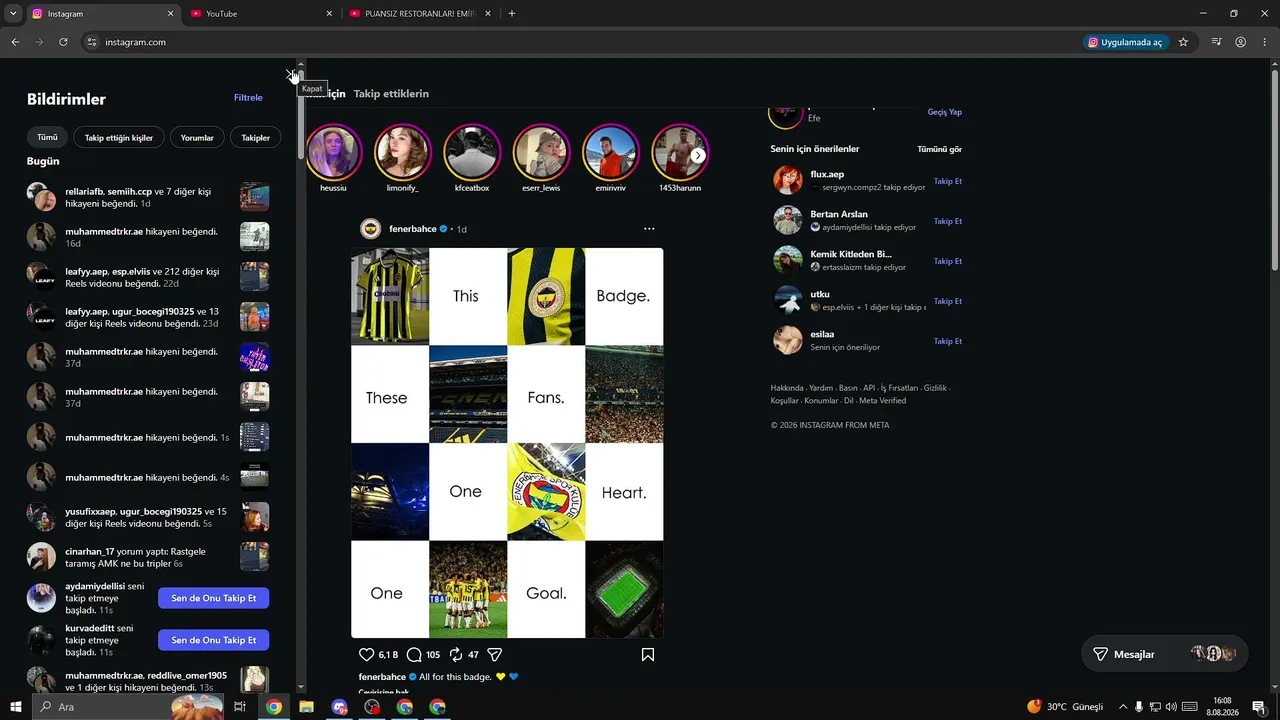Open the Mesajlar messages button
The height and width of the screenshot is (720, 1280).
coord(1164,654)
